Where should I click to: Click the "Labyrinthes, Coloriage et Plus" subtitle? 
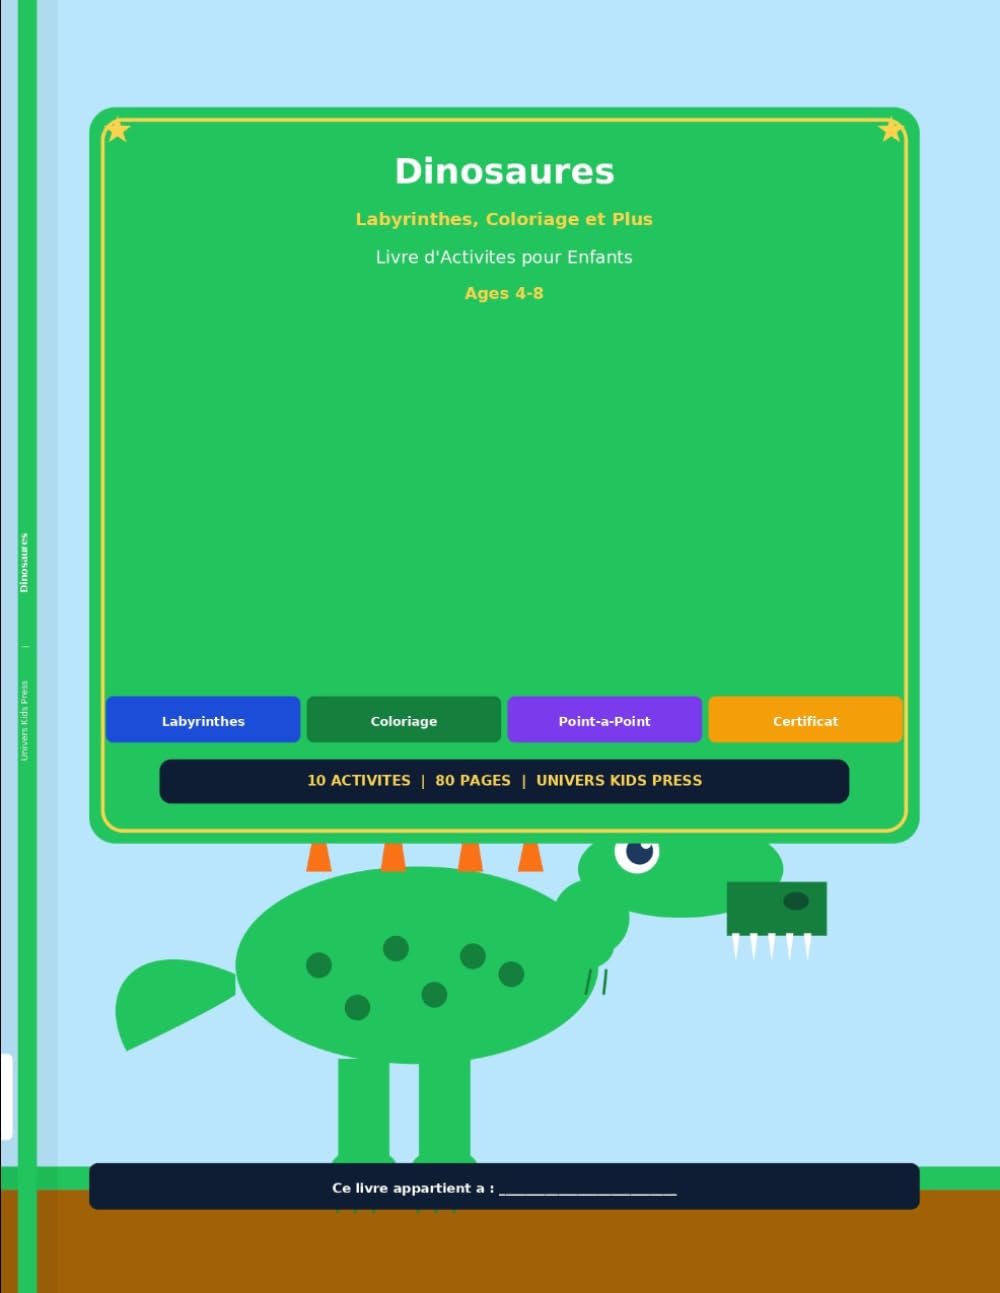pos(504,219)
